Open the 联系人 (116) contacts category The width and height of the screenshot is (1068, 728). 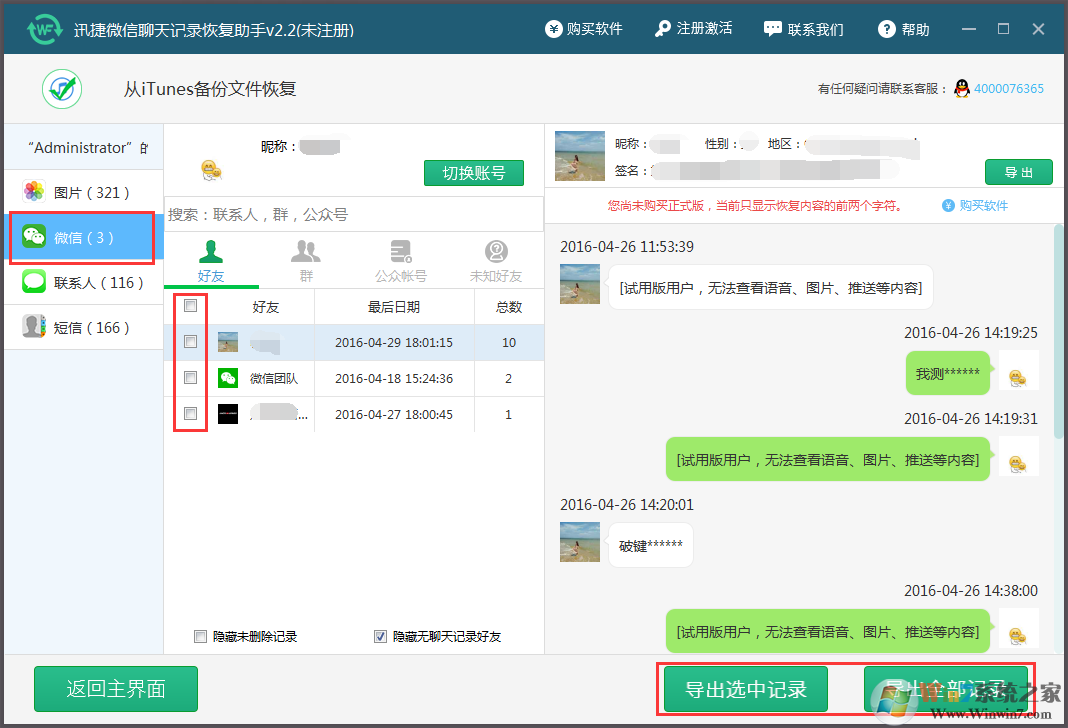pyautogui.click(x=83, y=283)
